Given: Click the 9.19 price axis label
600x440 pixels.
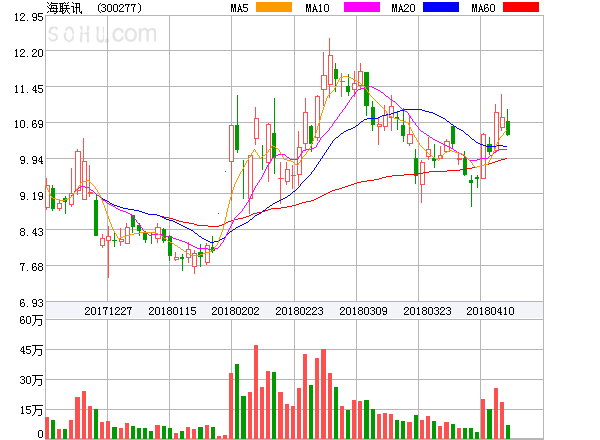Looking at the screenshot, I should pyautogui.click(x=31, y=196).
